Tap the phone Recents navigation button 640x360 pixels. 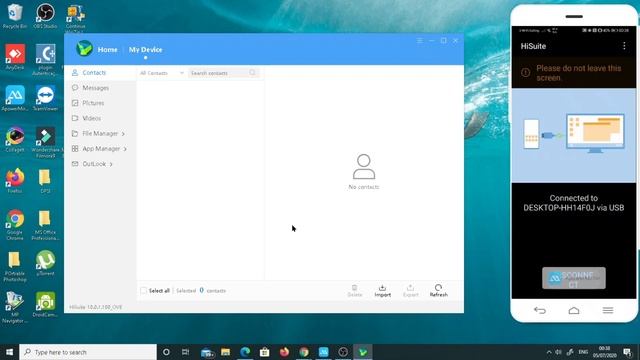[x=608, y=311]
